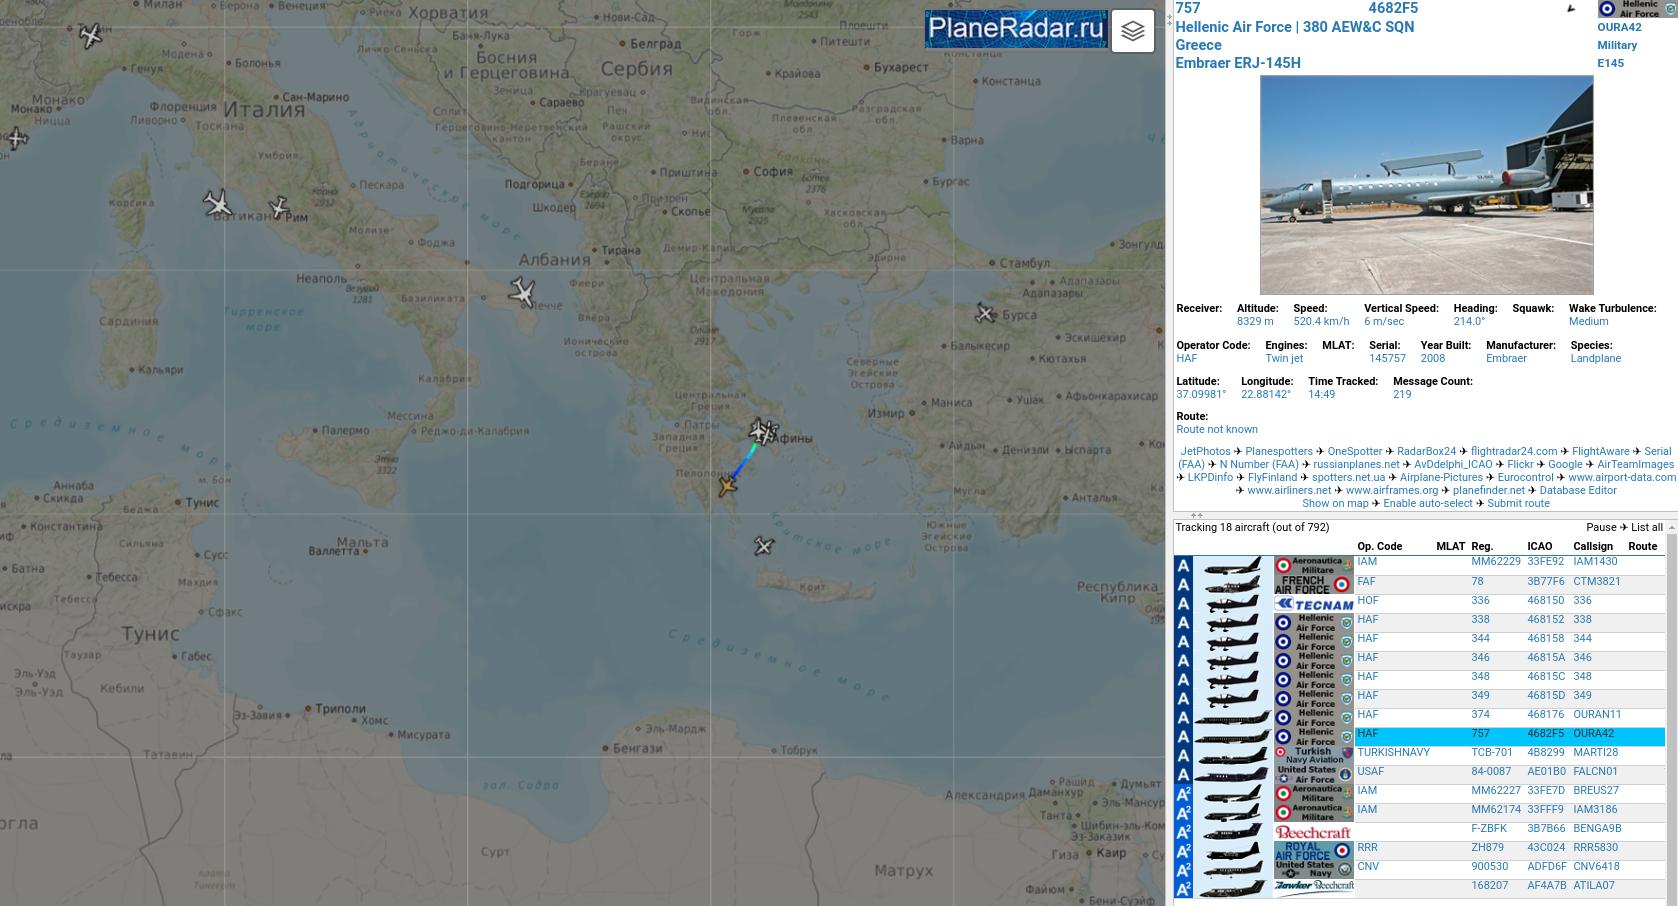Click the Turkish Navy Aviation flag logo
The image size is (1678, 906).
(1313, 756)
